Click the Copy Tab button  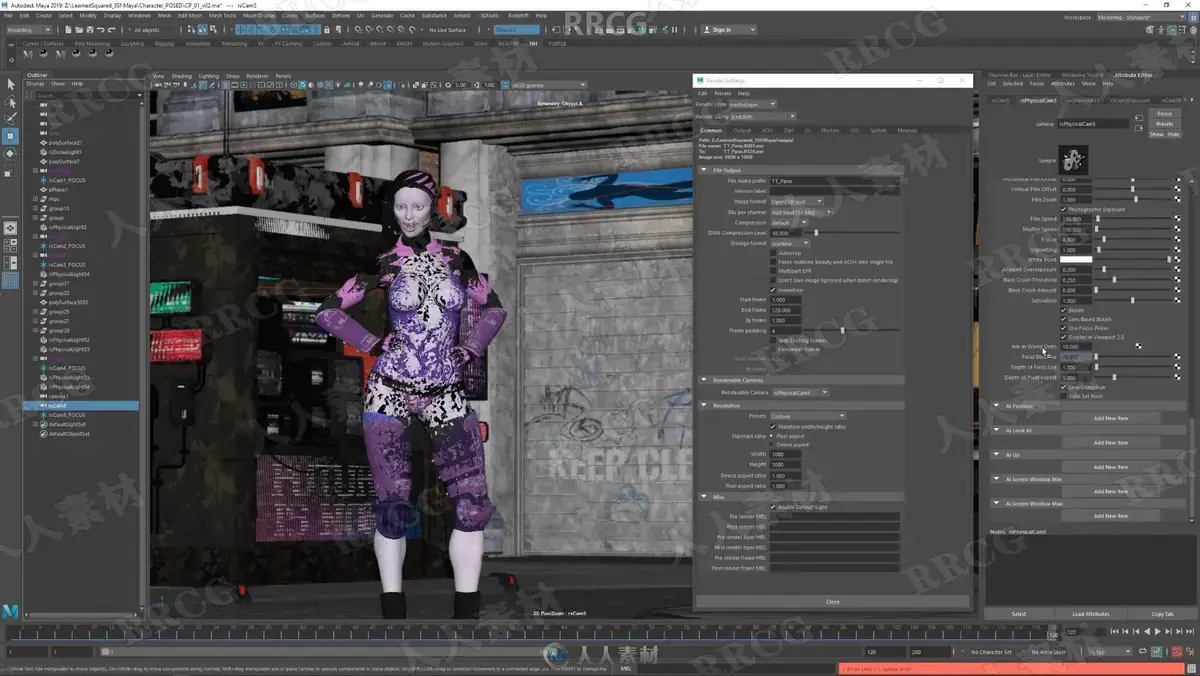click(1162, 614)
